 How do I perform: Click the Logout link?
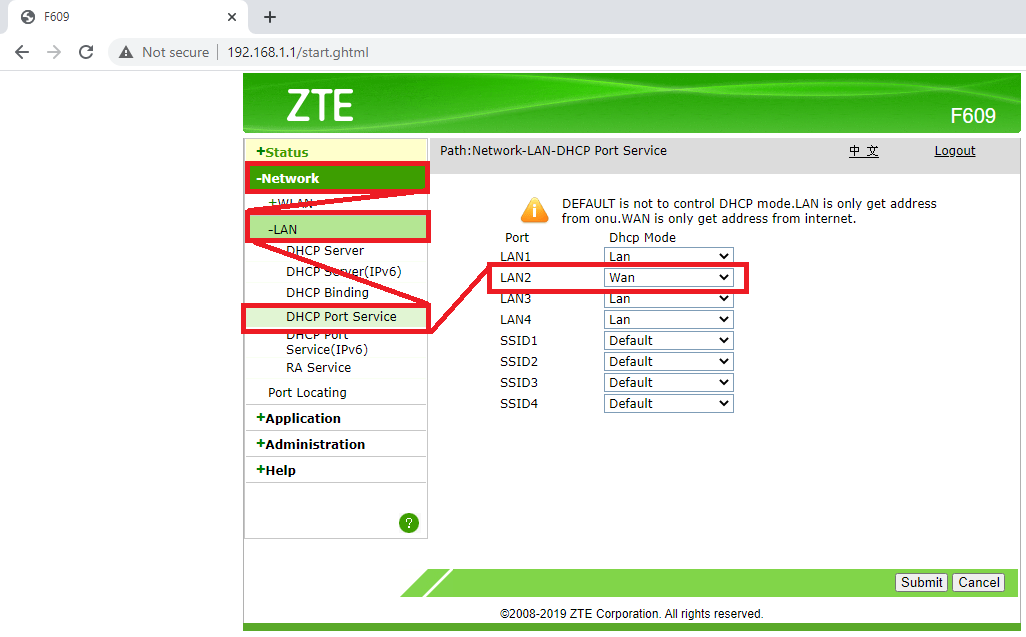click(954, 150)
